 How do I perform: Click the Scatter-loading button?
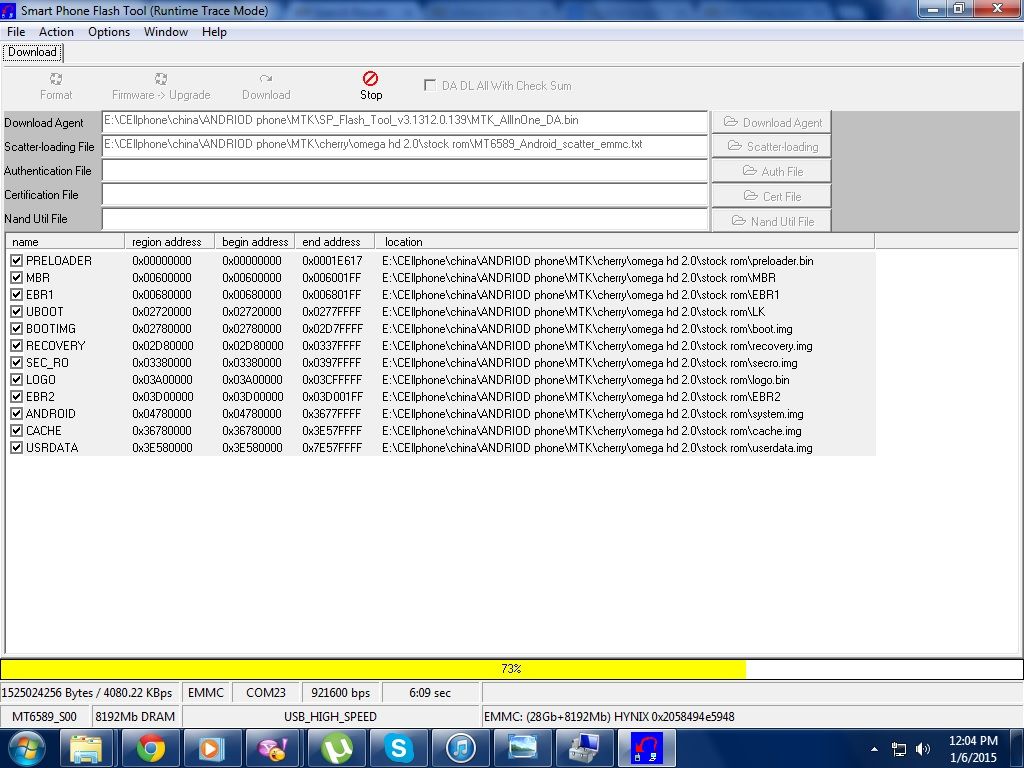point(771,146)
